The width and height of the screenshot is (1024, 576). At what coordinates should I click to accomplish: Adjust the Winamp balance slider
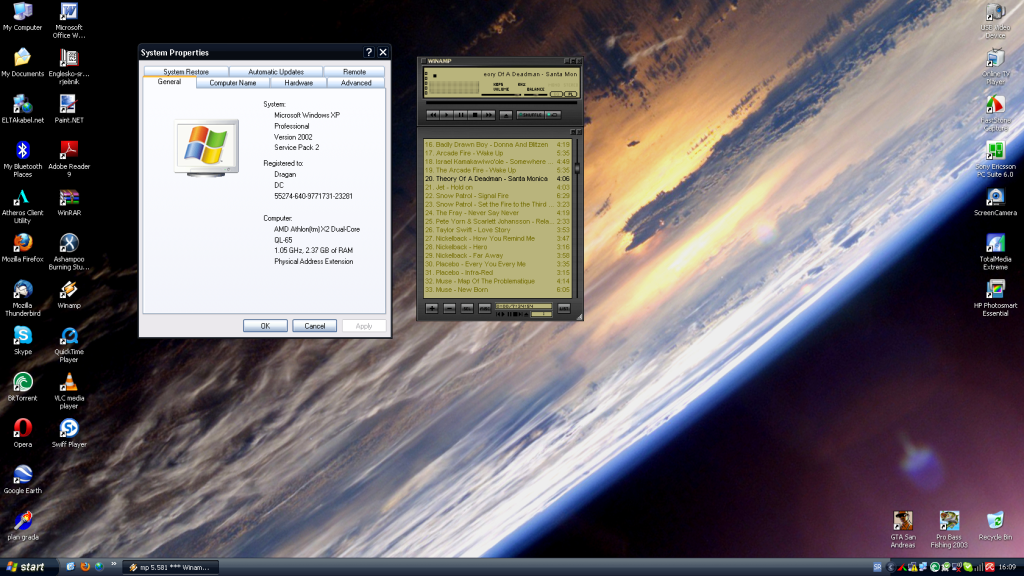pos(535,94)
